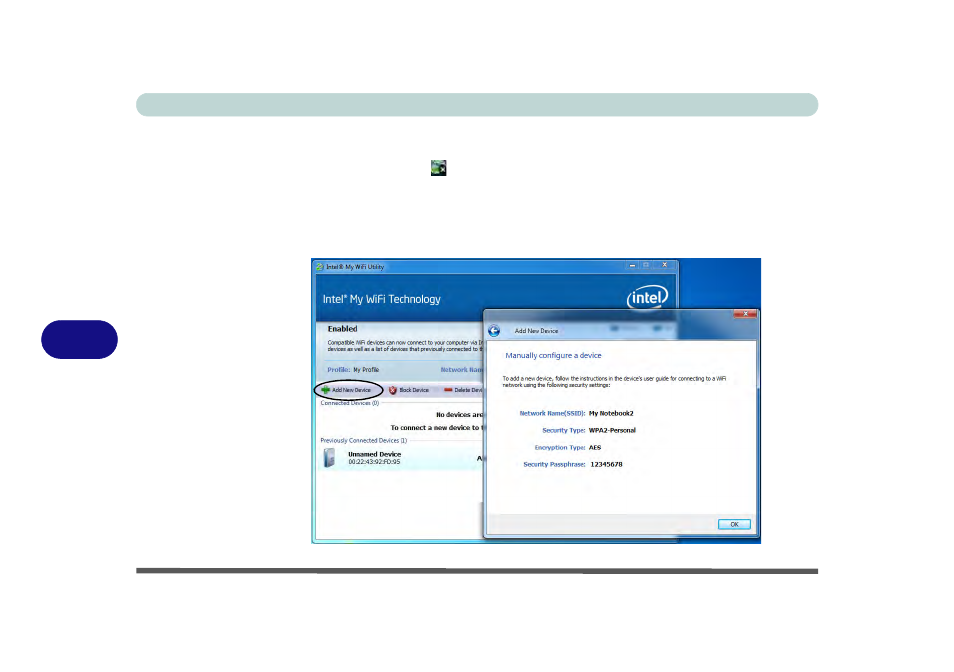The height and width of the screenshot is (672, 954).
Task: Click the My WiFi icon in the document text
Action: pos(438,168)
